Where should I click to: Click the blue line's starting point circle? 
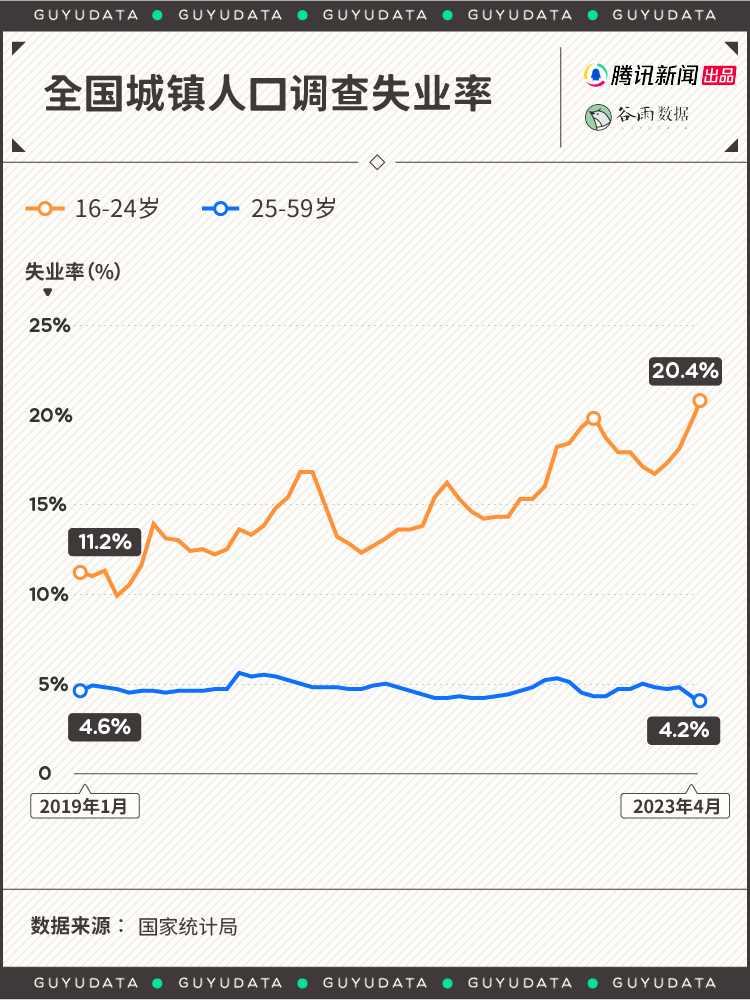click(x=80, y=690)
